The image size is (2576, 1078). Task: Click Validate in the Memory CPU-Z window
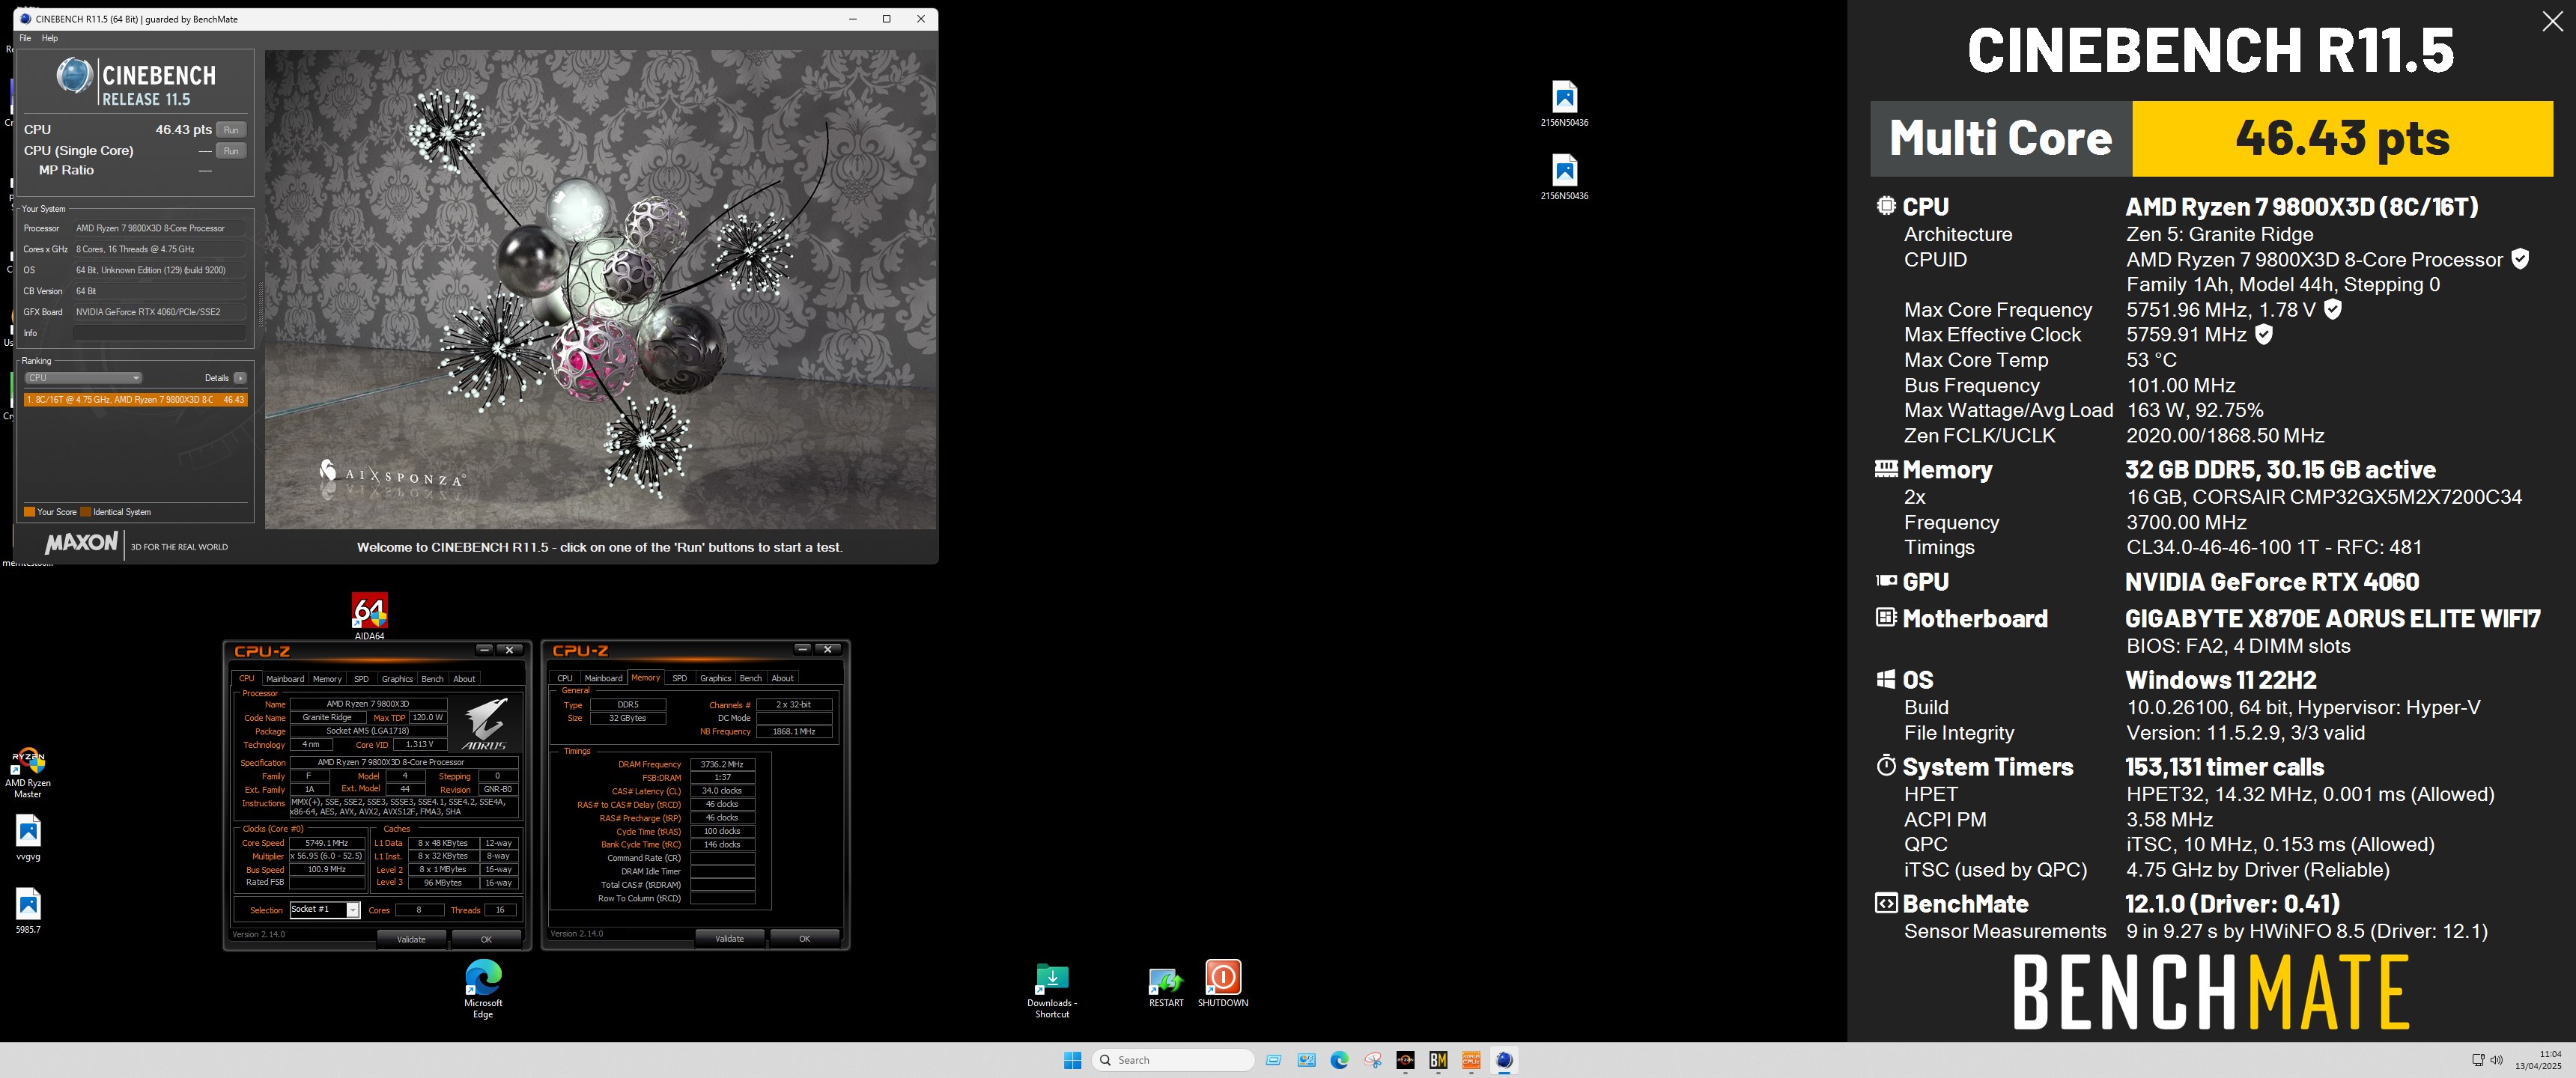tap(729, 938)
